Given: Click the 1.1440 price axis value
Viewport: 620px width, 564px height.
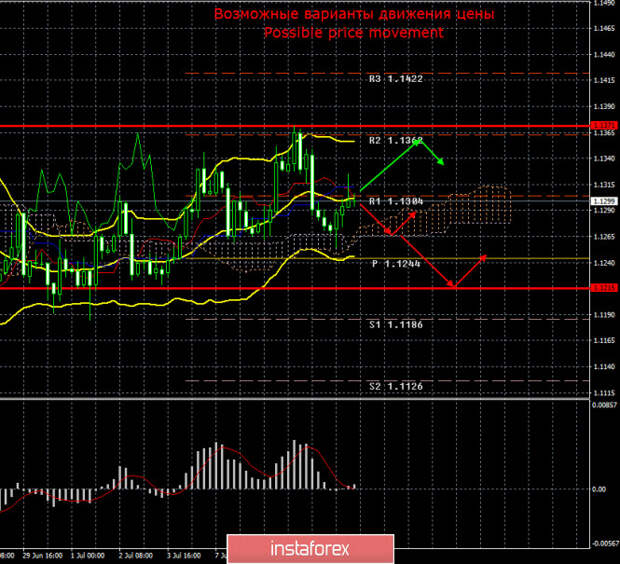Looking at the screenshot, I should 604,55.
